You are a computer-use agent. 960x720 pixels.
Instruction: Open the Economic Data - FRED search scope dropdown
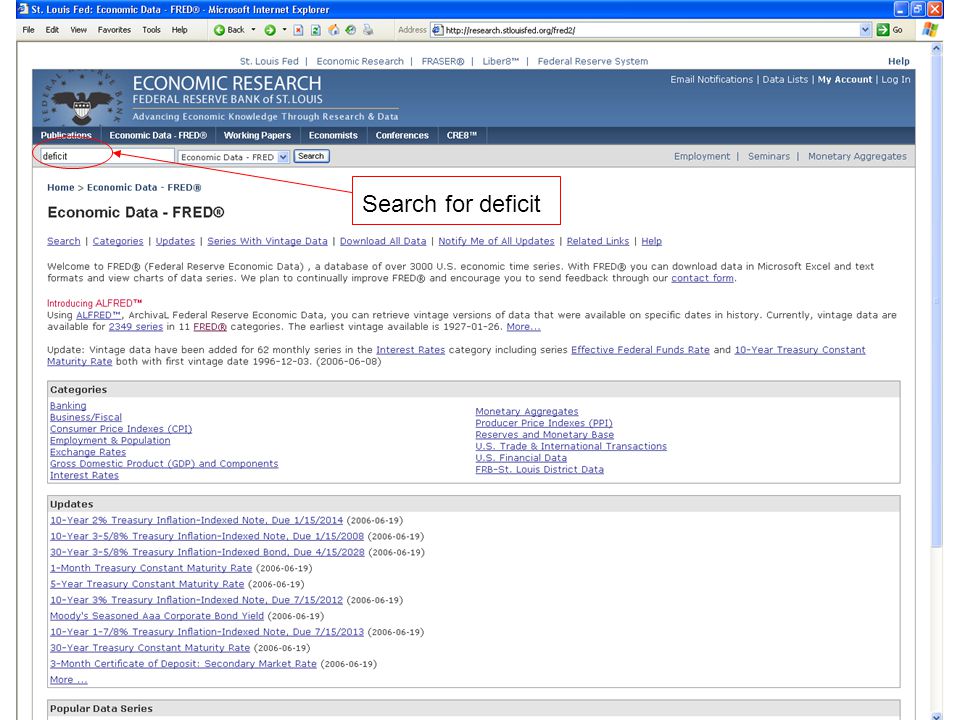[233, 157]
